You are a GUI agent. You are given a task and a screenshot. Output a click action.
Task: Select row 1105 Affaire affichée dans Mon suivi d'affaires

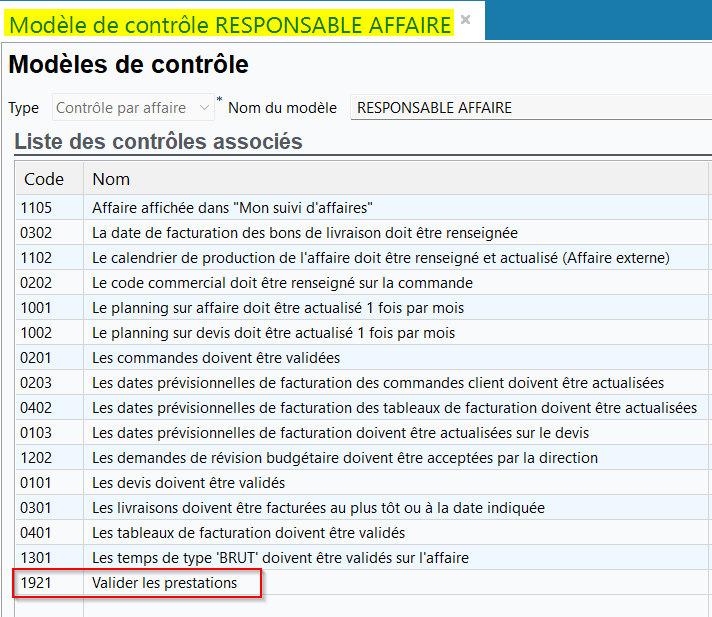click(362, 208)
